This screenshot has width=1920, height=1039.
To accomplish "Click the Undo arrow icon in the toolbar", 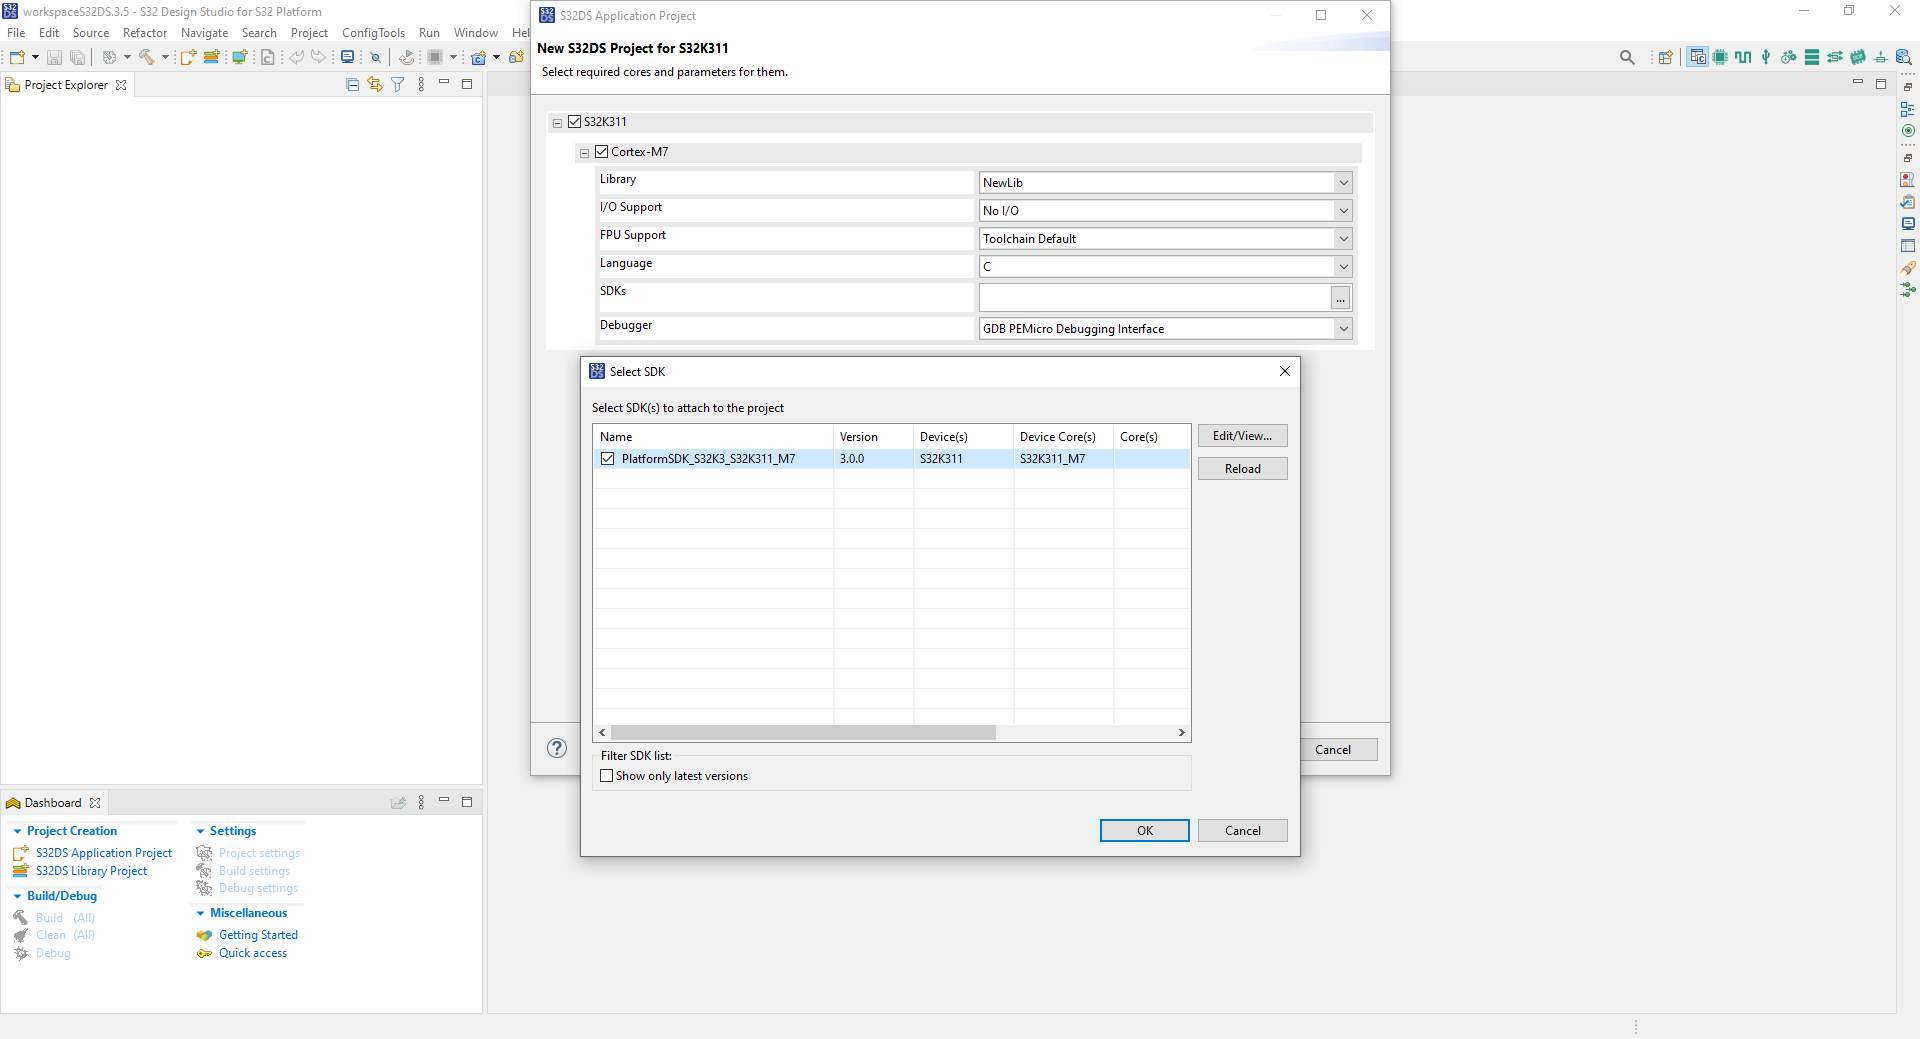I will coord(297,57).
